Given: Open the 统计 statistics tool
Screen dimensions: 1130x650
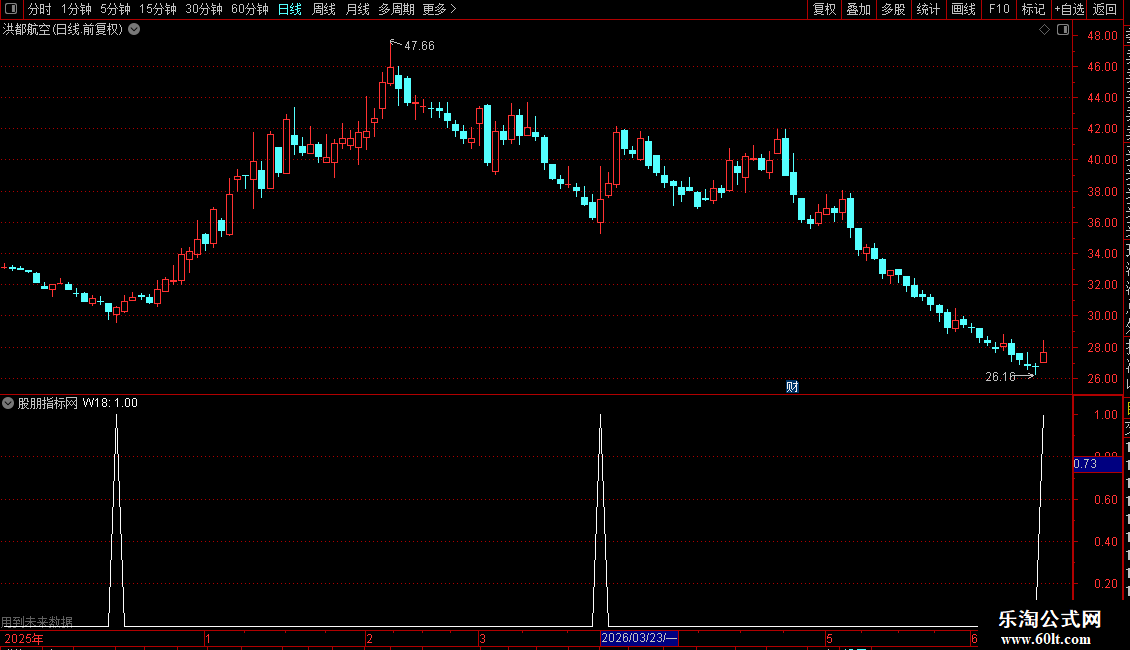Looking at the screenshot, I should 928,9.
